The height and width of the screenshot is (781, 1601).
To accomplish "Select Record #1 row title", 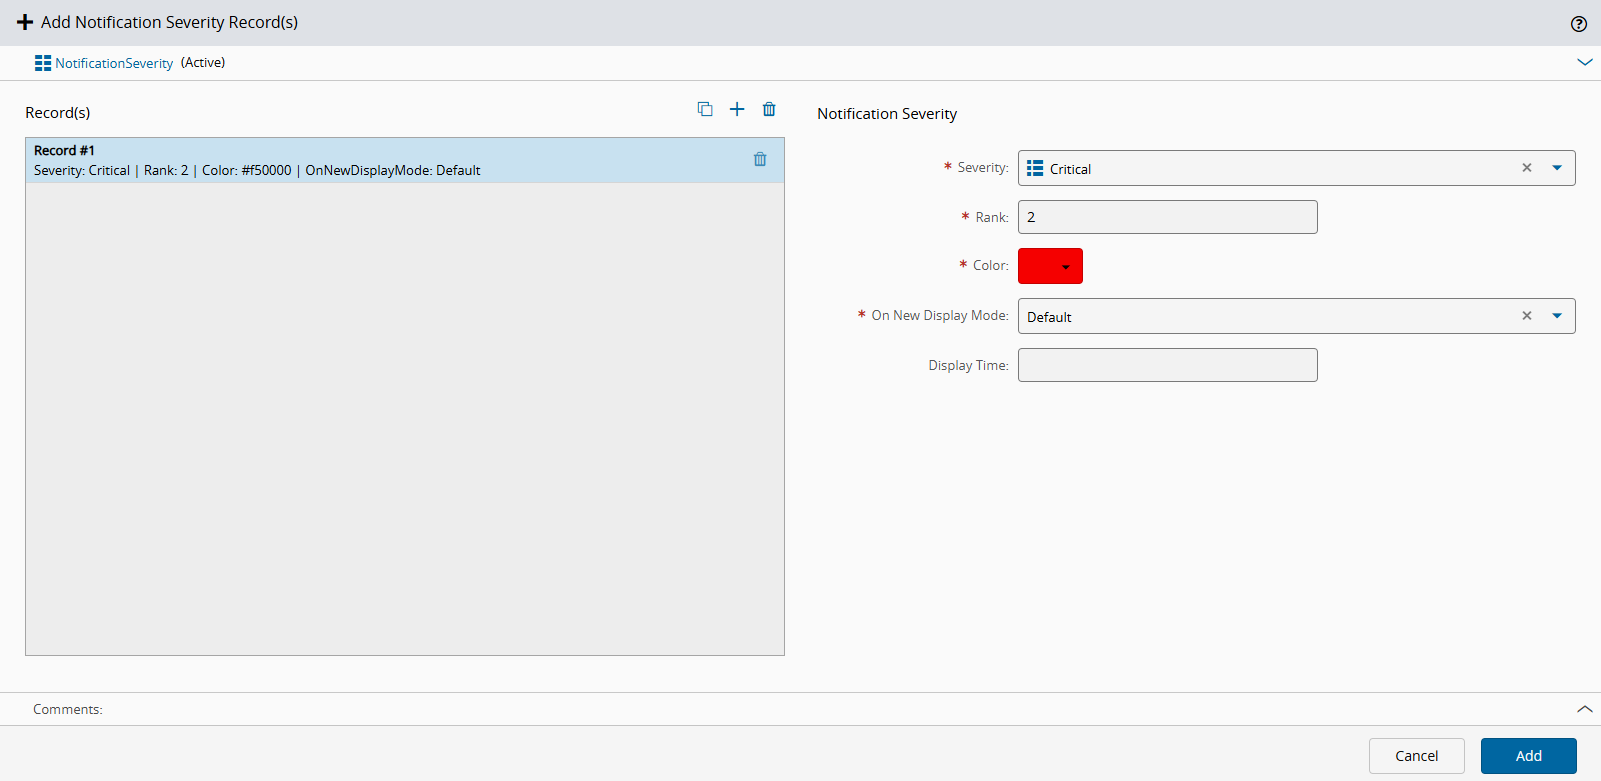I will [x=64, y=150].
